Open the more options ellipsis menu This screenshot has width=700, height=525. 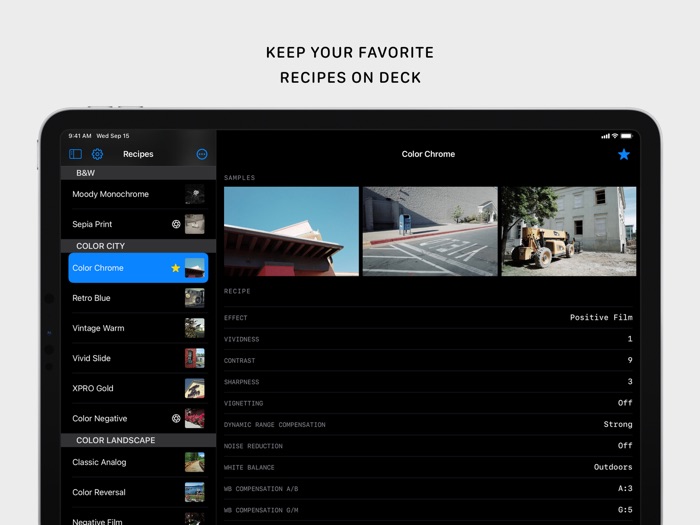pyautogui.click(x=202, y=154)
